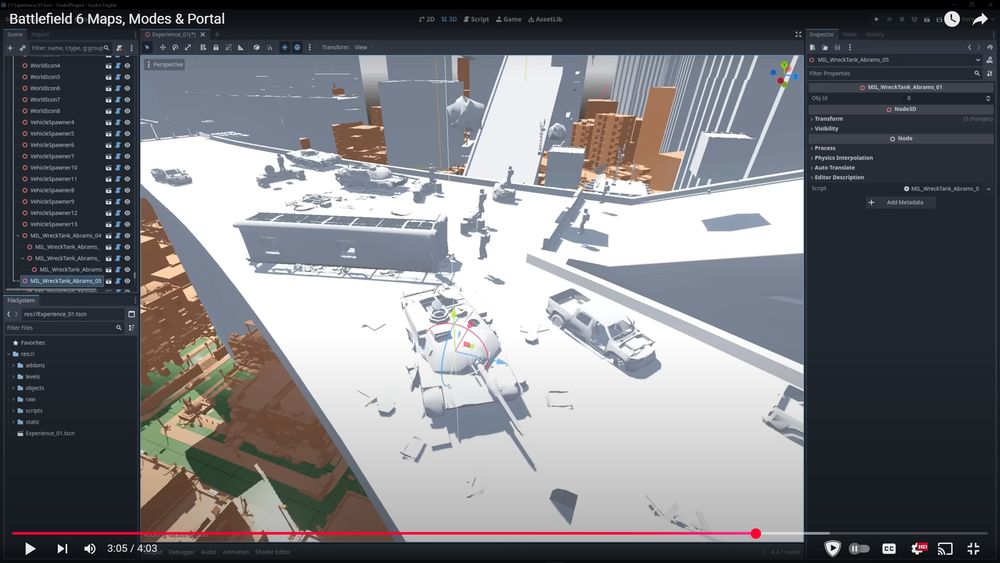Hide WorldIcon4 with its eye icon

point(128,66)
